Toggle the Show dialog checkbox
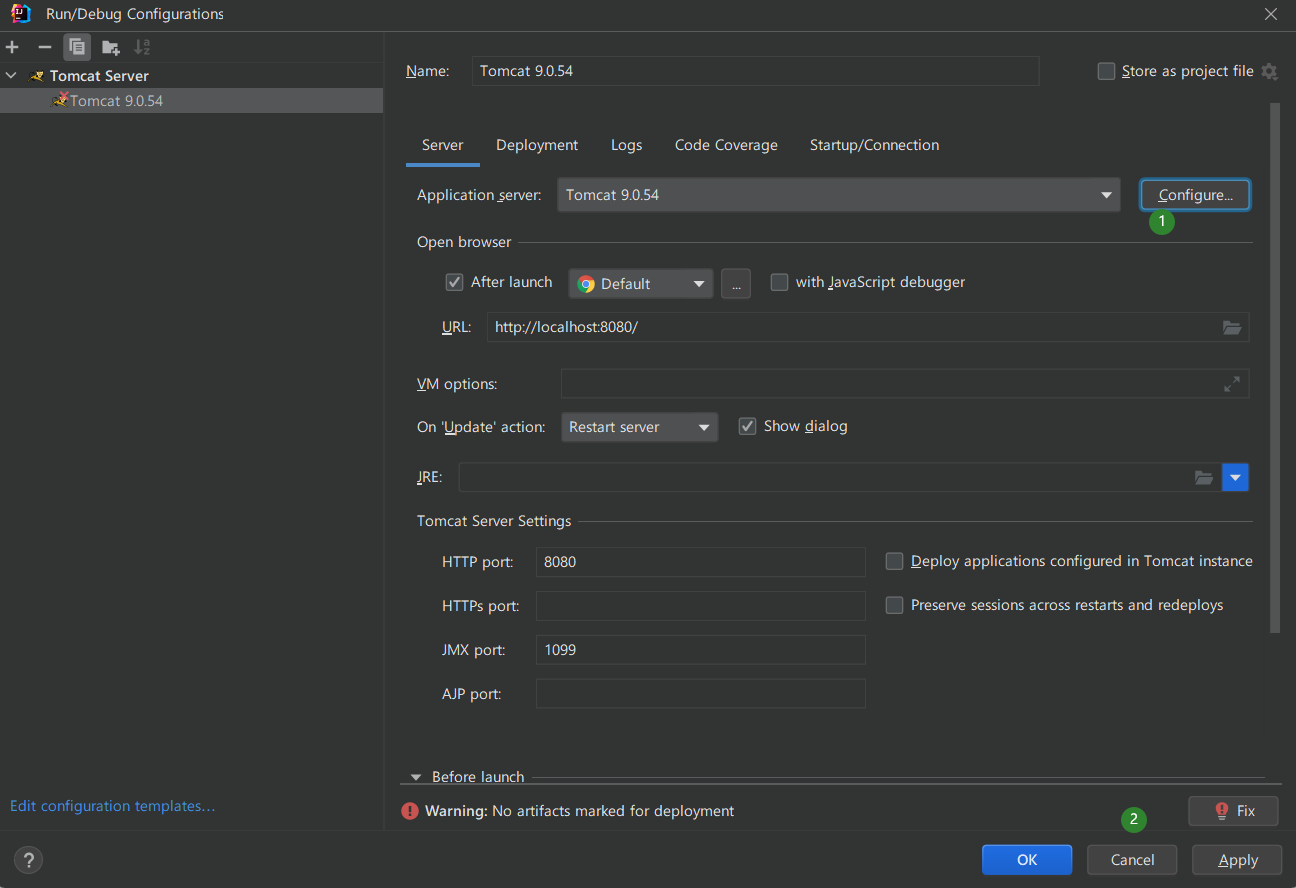This screenshot has height=888, width=1296. [x=747, y=426]
